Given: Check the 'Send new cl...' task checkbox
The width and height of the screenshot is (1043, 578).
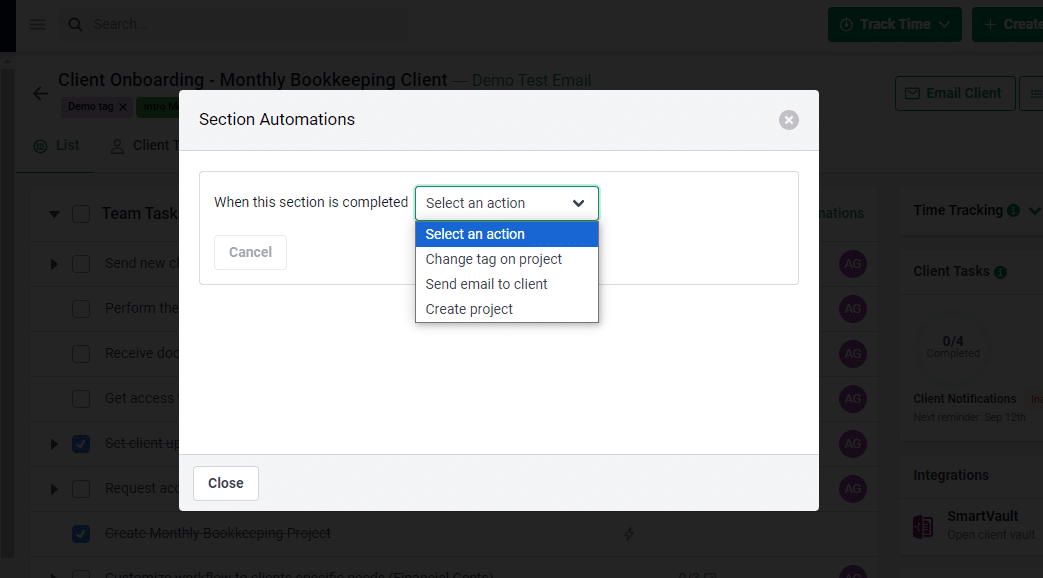Looking at the screenshot, I should [x=81, y=264].
